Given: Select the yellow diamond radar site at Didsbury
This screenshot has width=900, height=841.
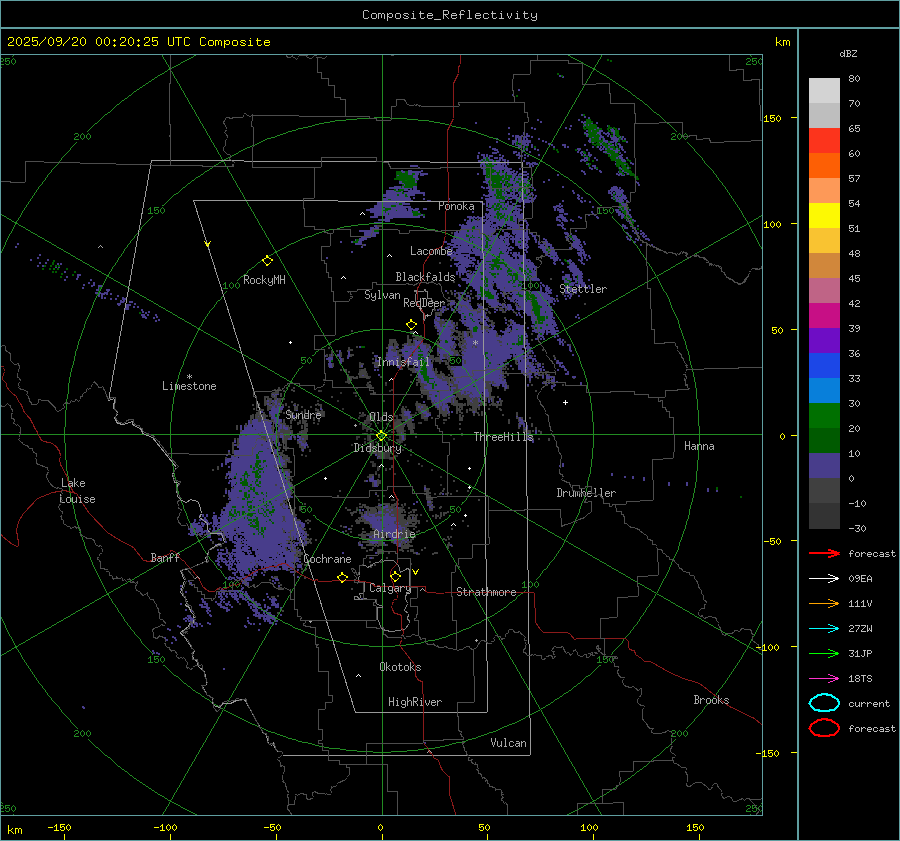Looking at the screenshot, I should pyautogui.click(x=381, y=435).
